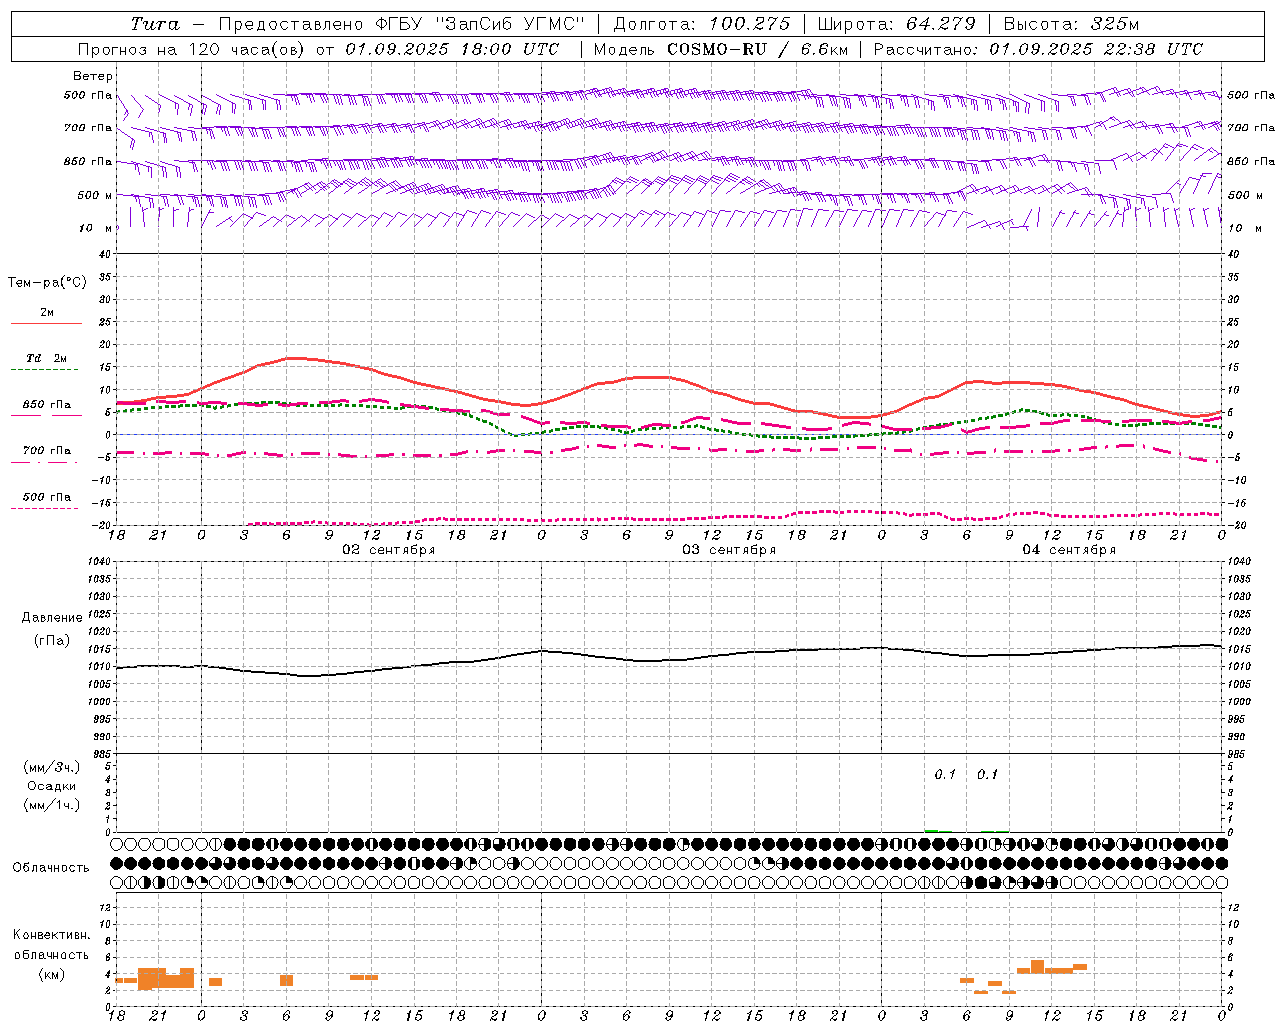The height and width of the screenshot is (1024, 1280).
Task: Click the "Конвективн." convective cloud label
Action: (x=51, y=935)
